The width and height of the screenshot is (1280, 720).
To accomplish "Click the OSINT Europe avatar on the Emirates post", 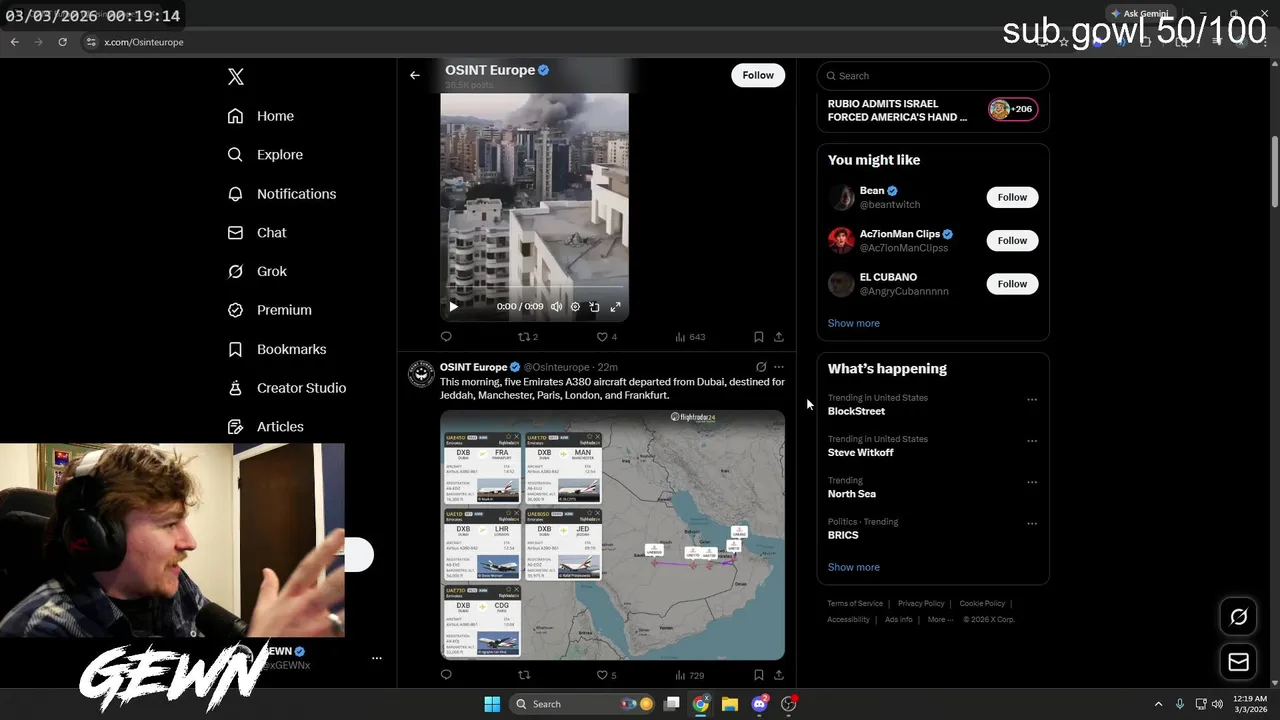I will coord(421,374).
